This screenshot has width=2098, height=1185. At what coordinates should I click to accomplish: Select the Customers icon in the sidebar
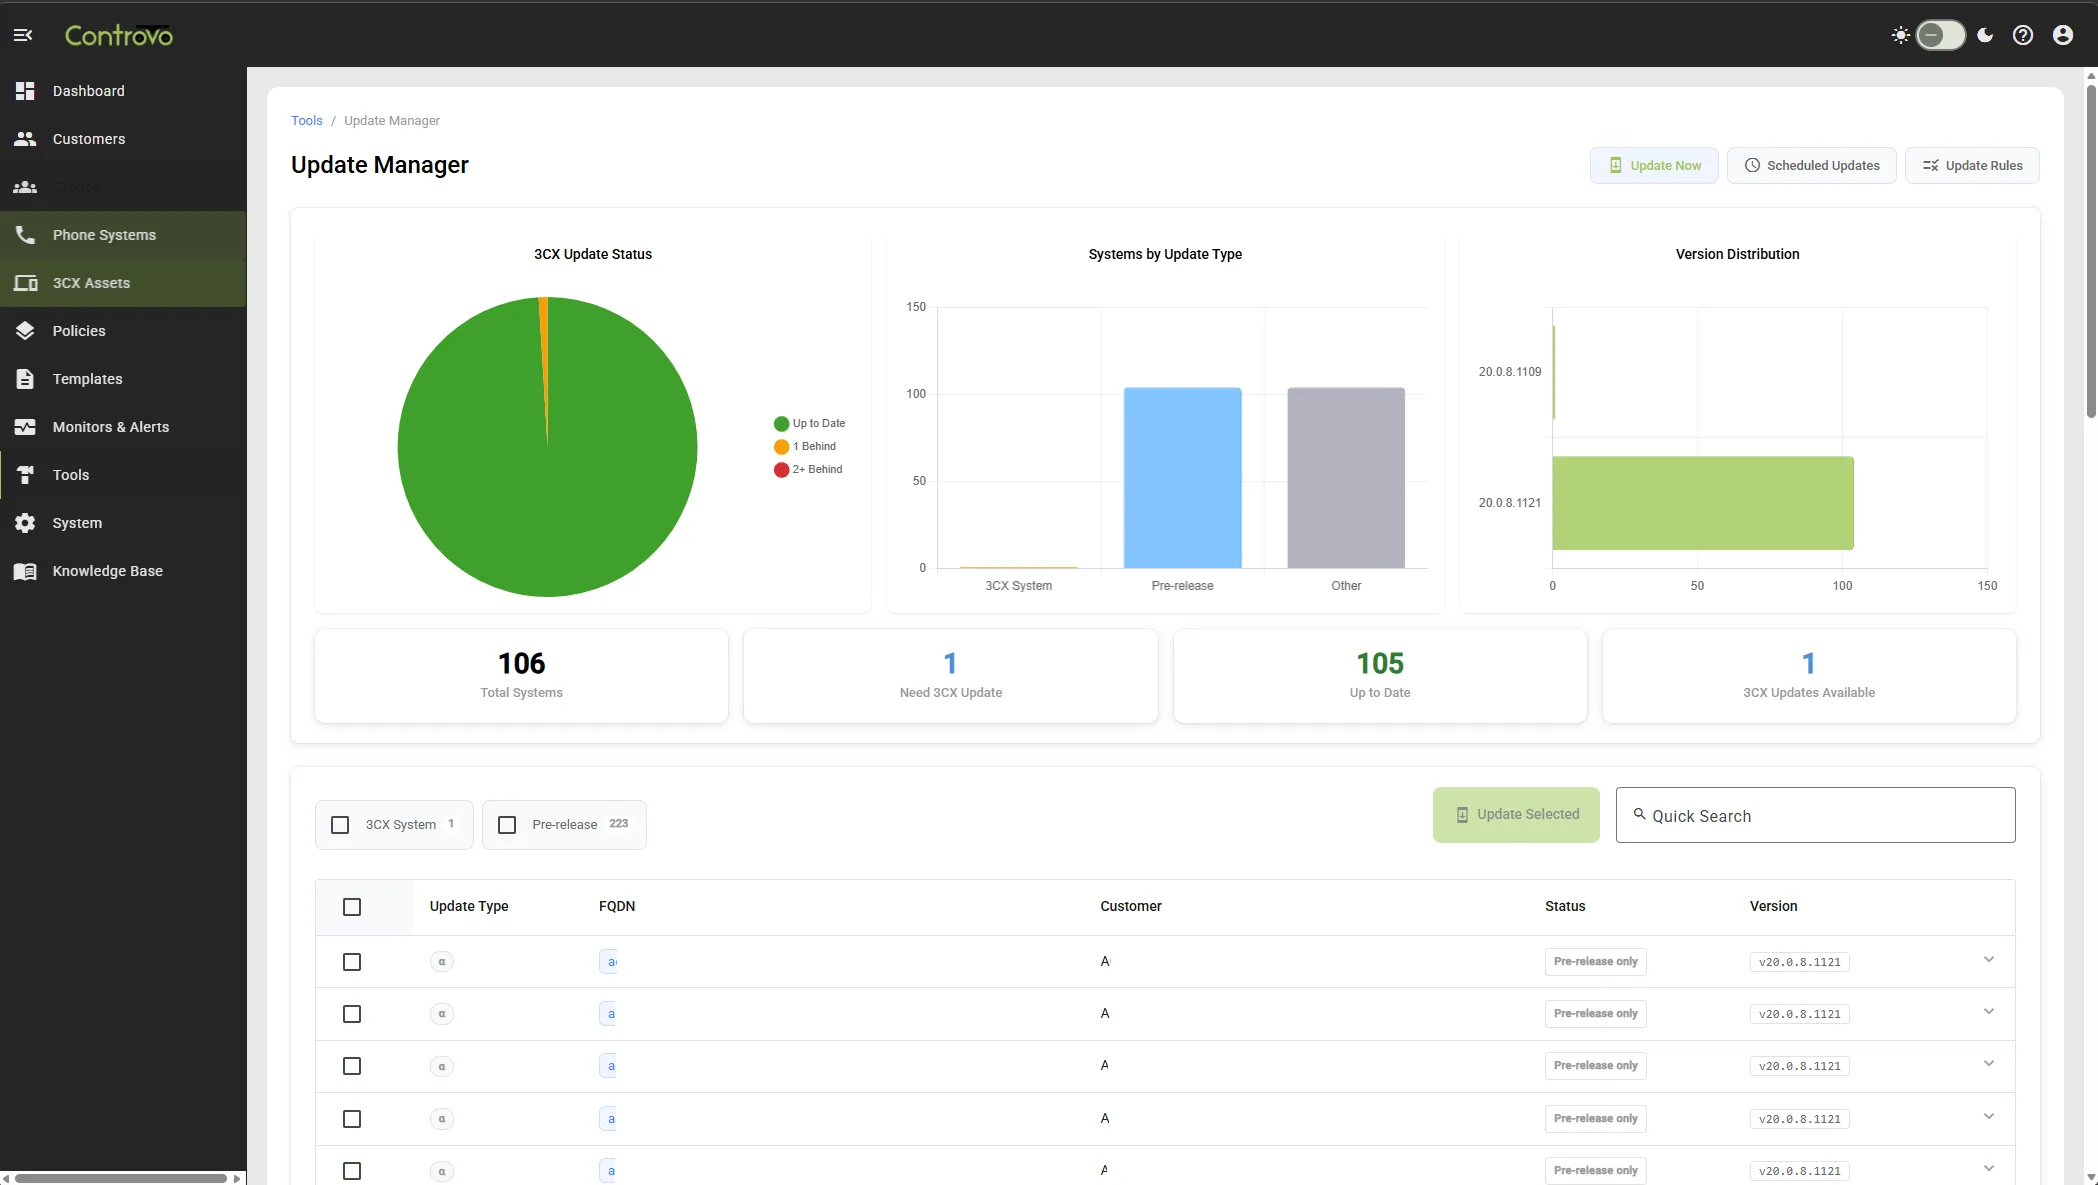click(x=26, y=139)
